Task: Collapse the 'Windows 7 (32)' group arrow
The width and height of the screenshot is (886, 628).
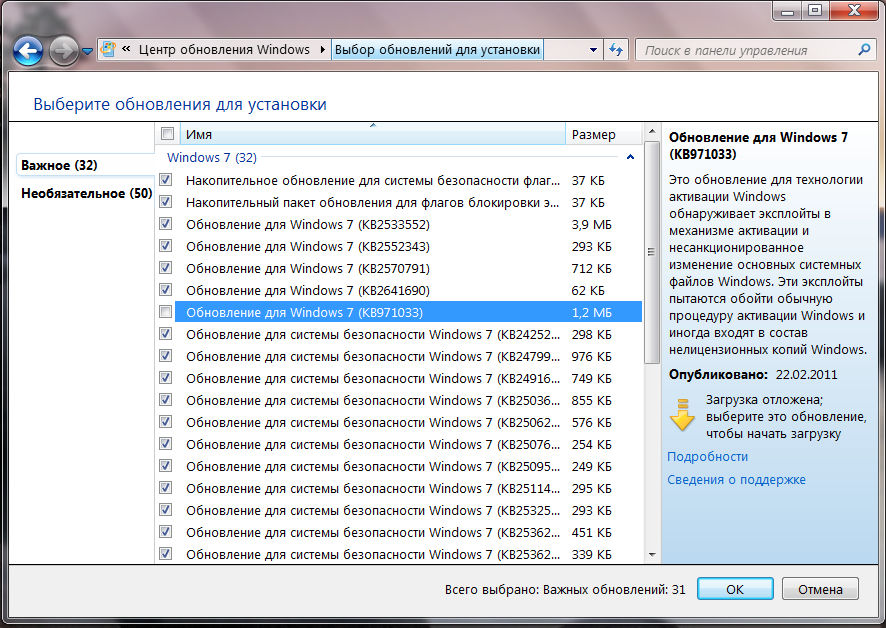Action: (631, 157)
